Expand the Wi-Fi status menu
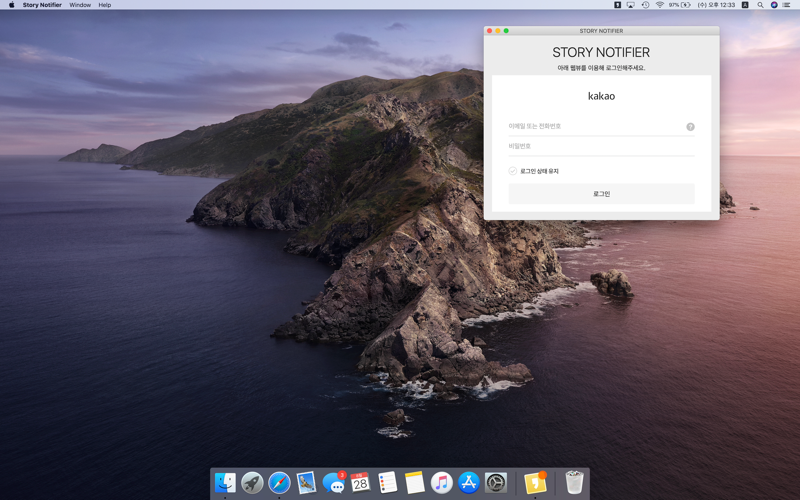800x500 pixels. tap(659, 5)
